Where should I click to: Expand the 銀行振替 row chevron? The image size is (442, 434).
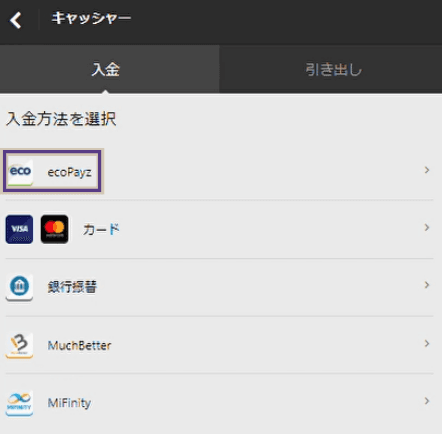(427, 285)
